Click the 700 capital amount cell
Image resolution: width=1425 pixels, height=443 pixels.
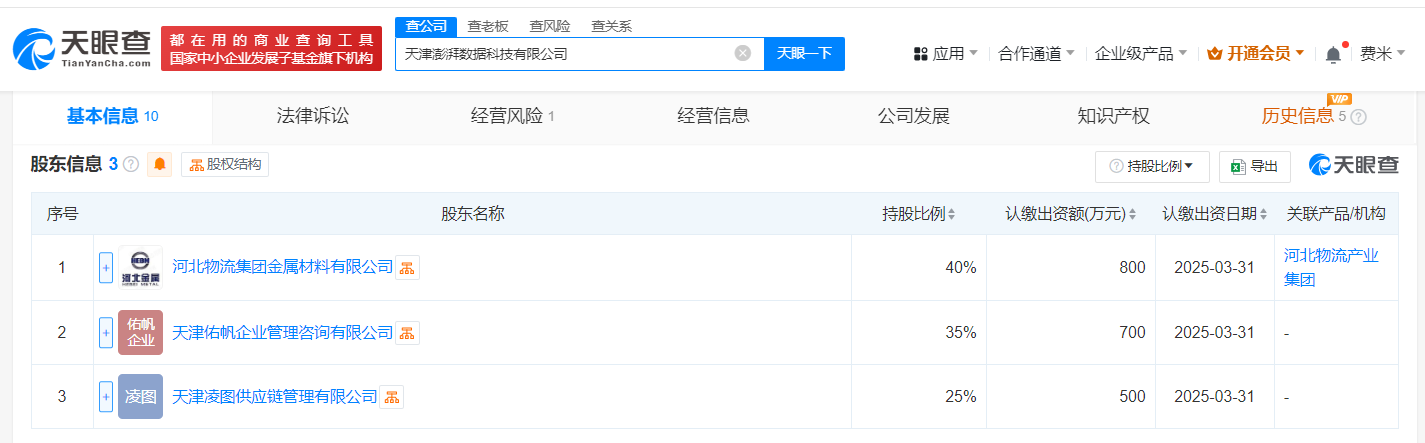(x=1132, y=332)
